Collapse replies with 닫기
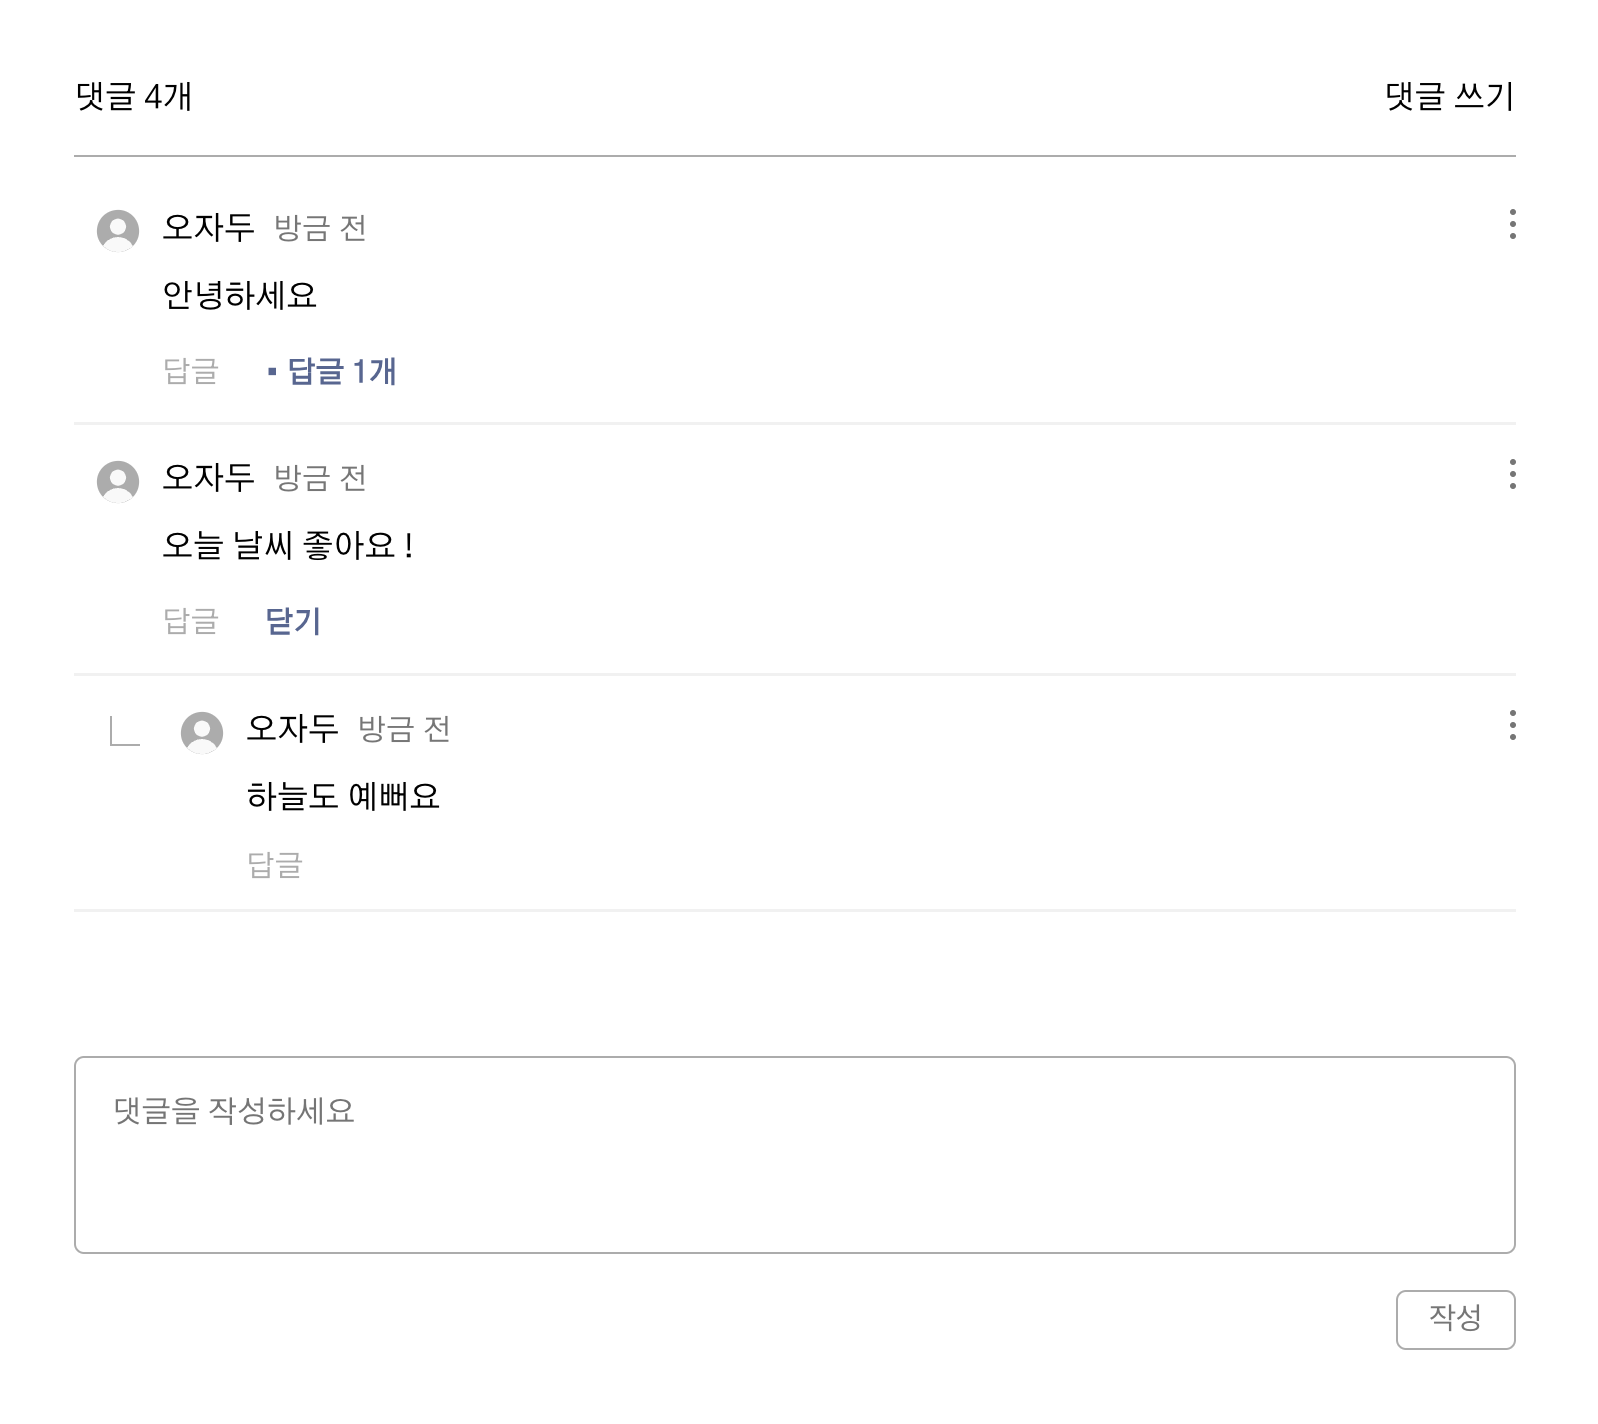This screenshot has height=1424, width=1598. [x=293, y=622]
